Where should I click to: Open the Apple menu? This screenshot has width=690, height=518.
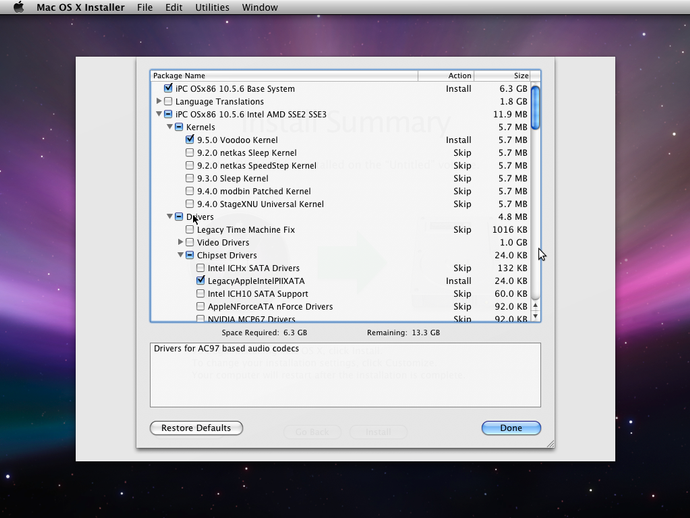[x=18, y=7]
